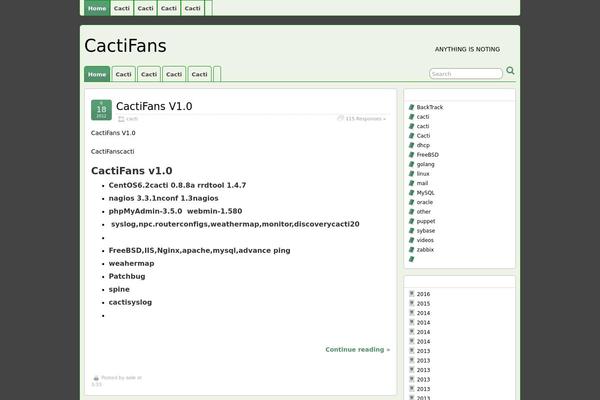Click the CactiFans v1.0 bold heading

[x=132, y=170]
